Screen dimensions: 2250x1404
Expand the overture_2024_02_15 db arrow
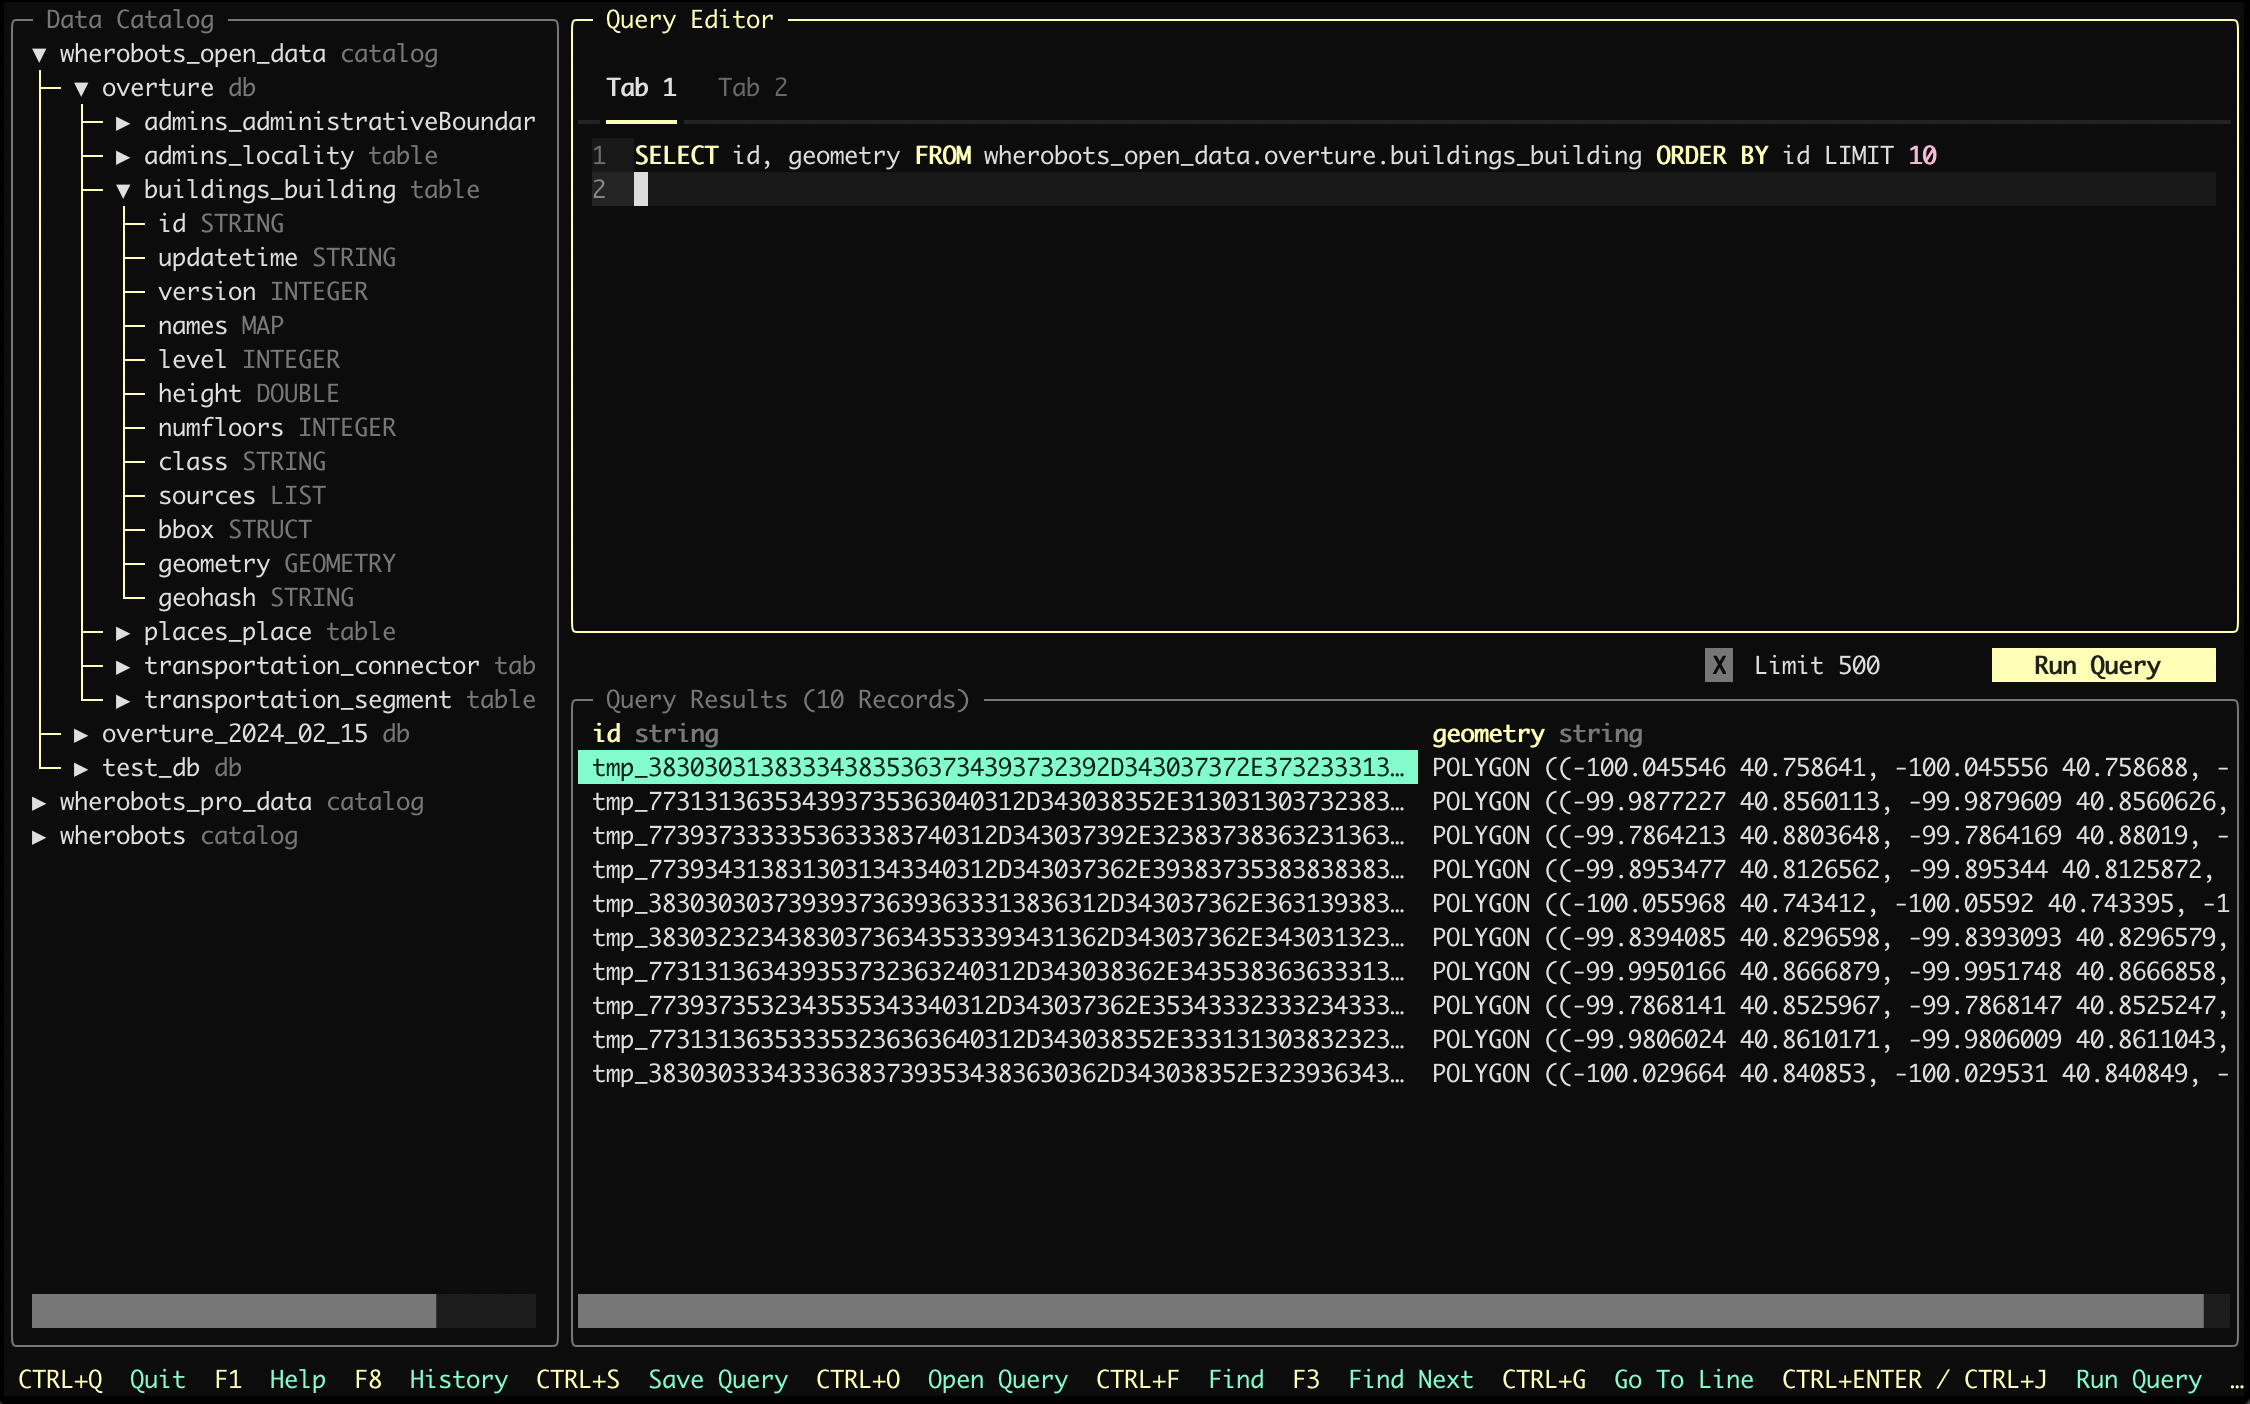point(81,734)
